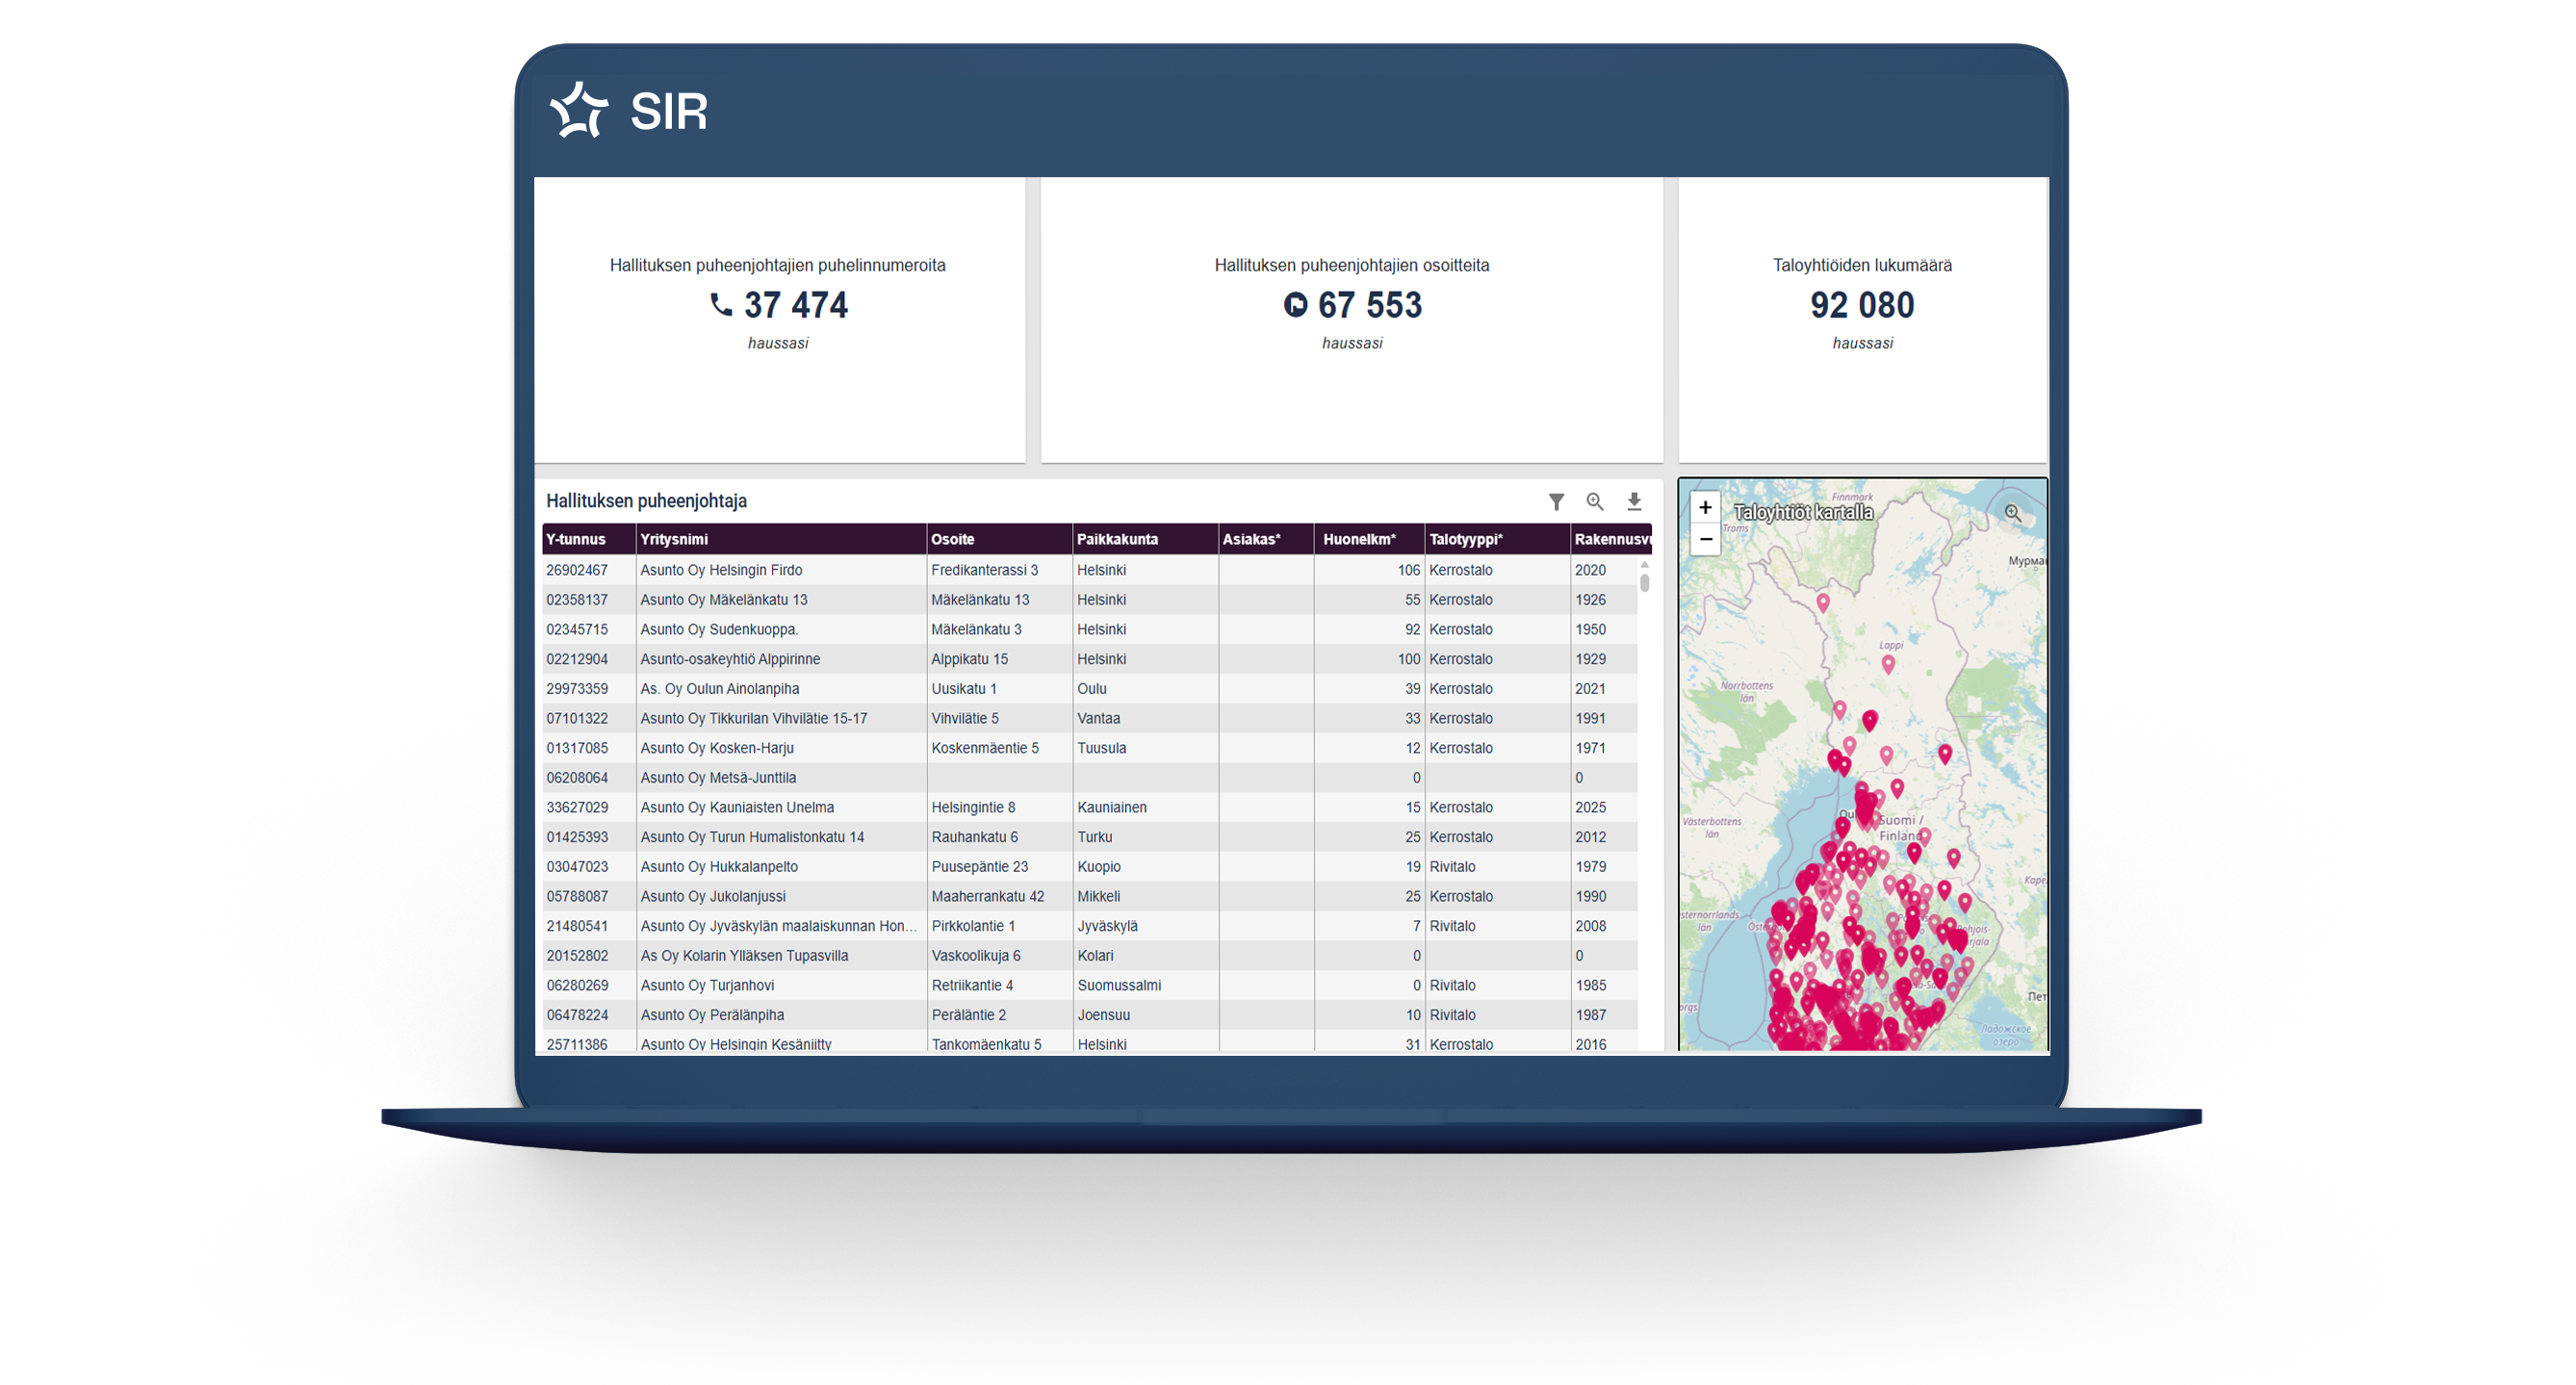
Task: Click the Talotyyppi* column header
Action: pos(1465,539)
